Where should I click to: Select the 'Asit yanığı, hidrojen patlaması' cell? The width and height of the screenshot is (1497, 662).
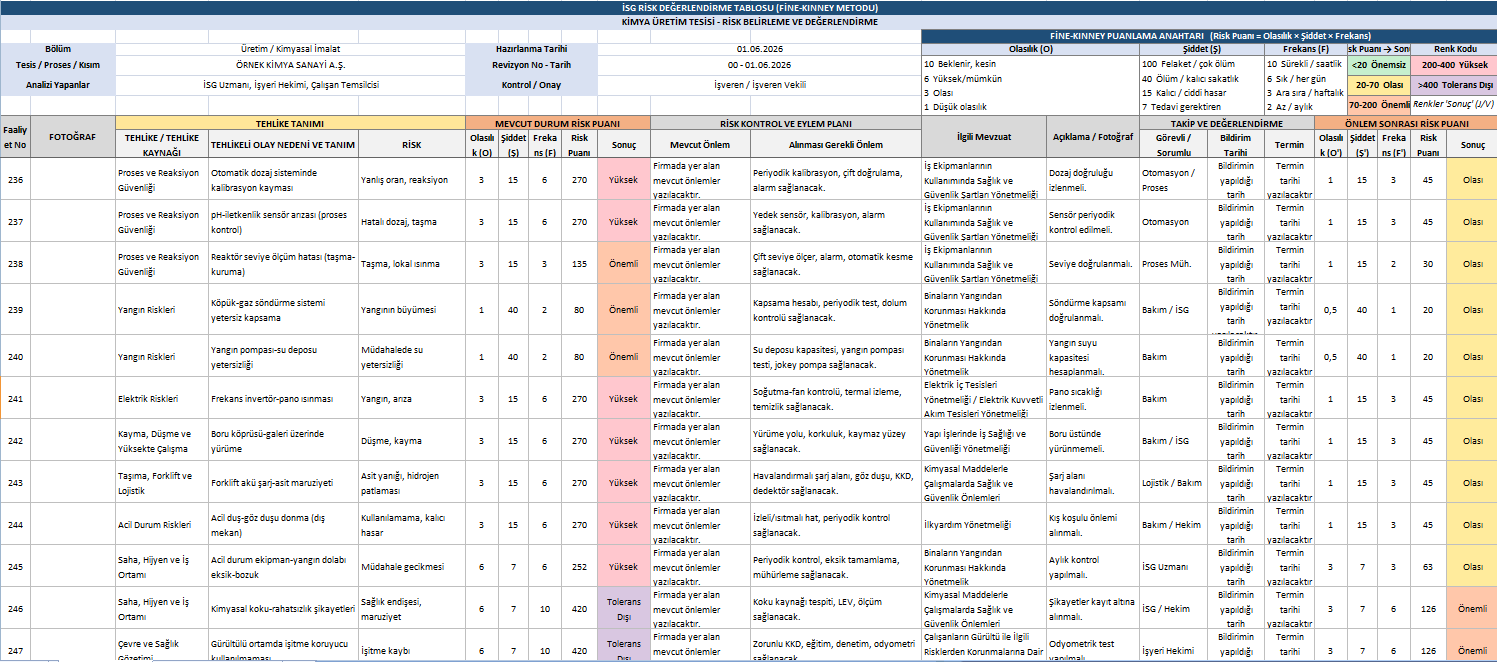tap(412, 482)
